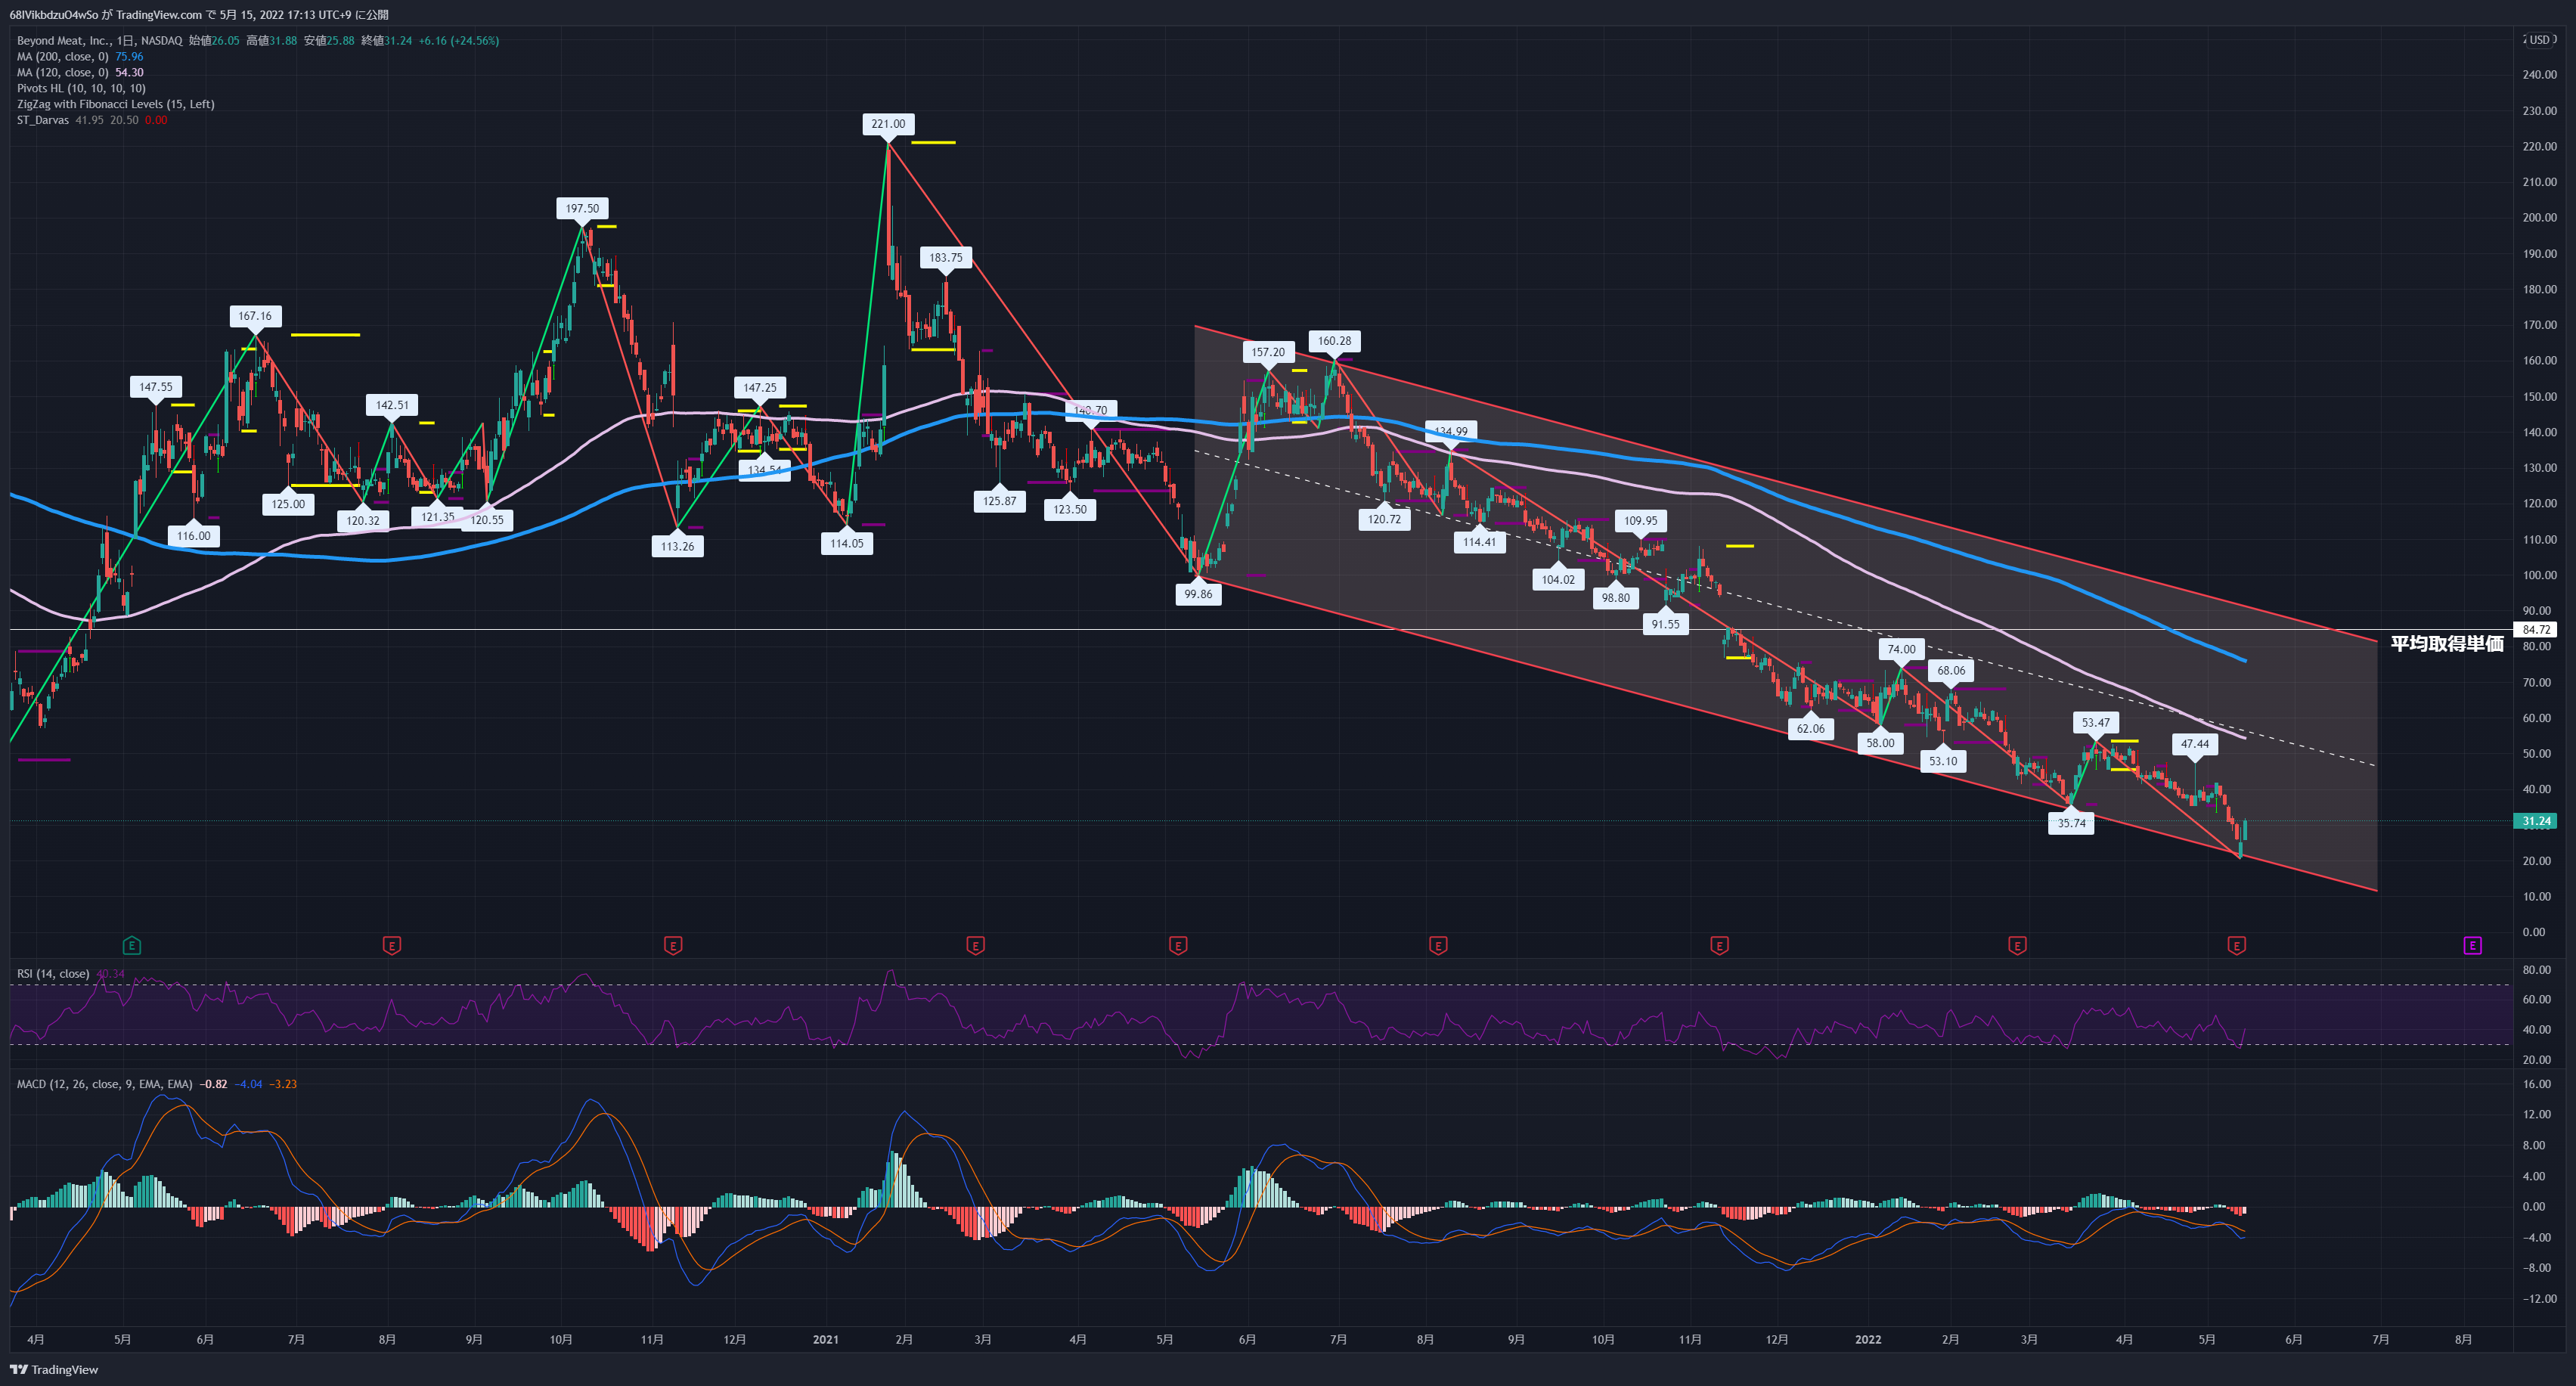
Task: Click the 109.95 pivot label
Action: (1640, 520)
